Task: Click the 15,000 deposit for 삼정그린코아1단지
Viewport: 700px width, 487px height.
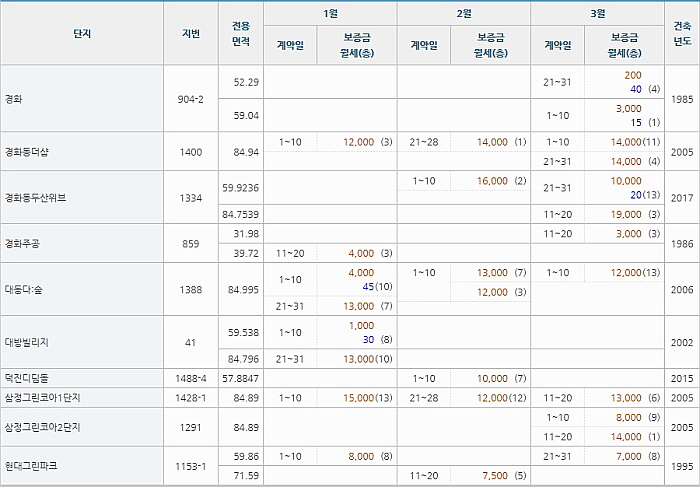Action: [x=358, y=398]
